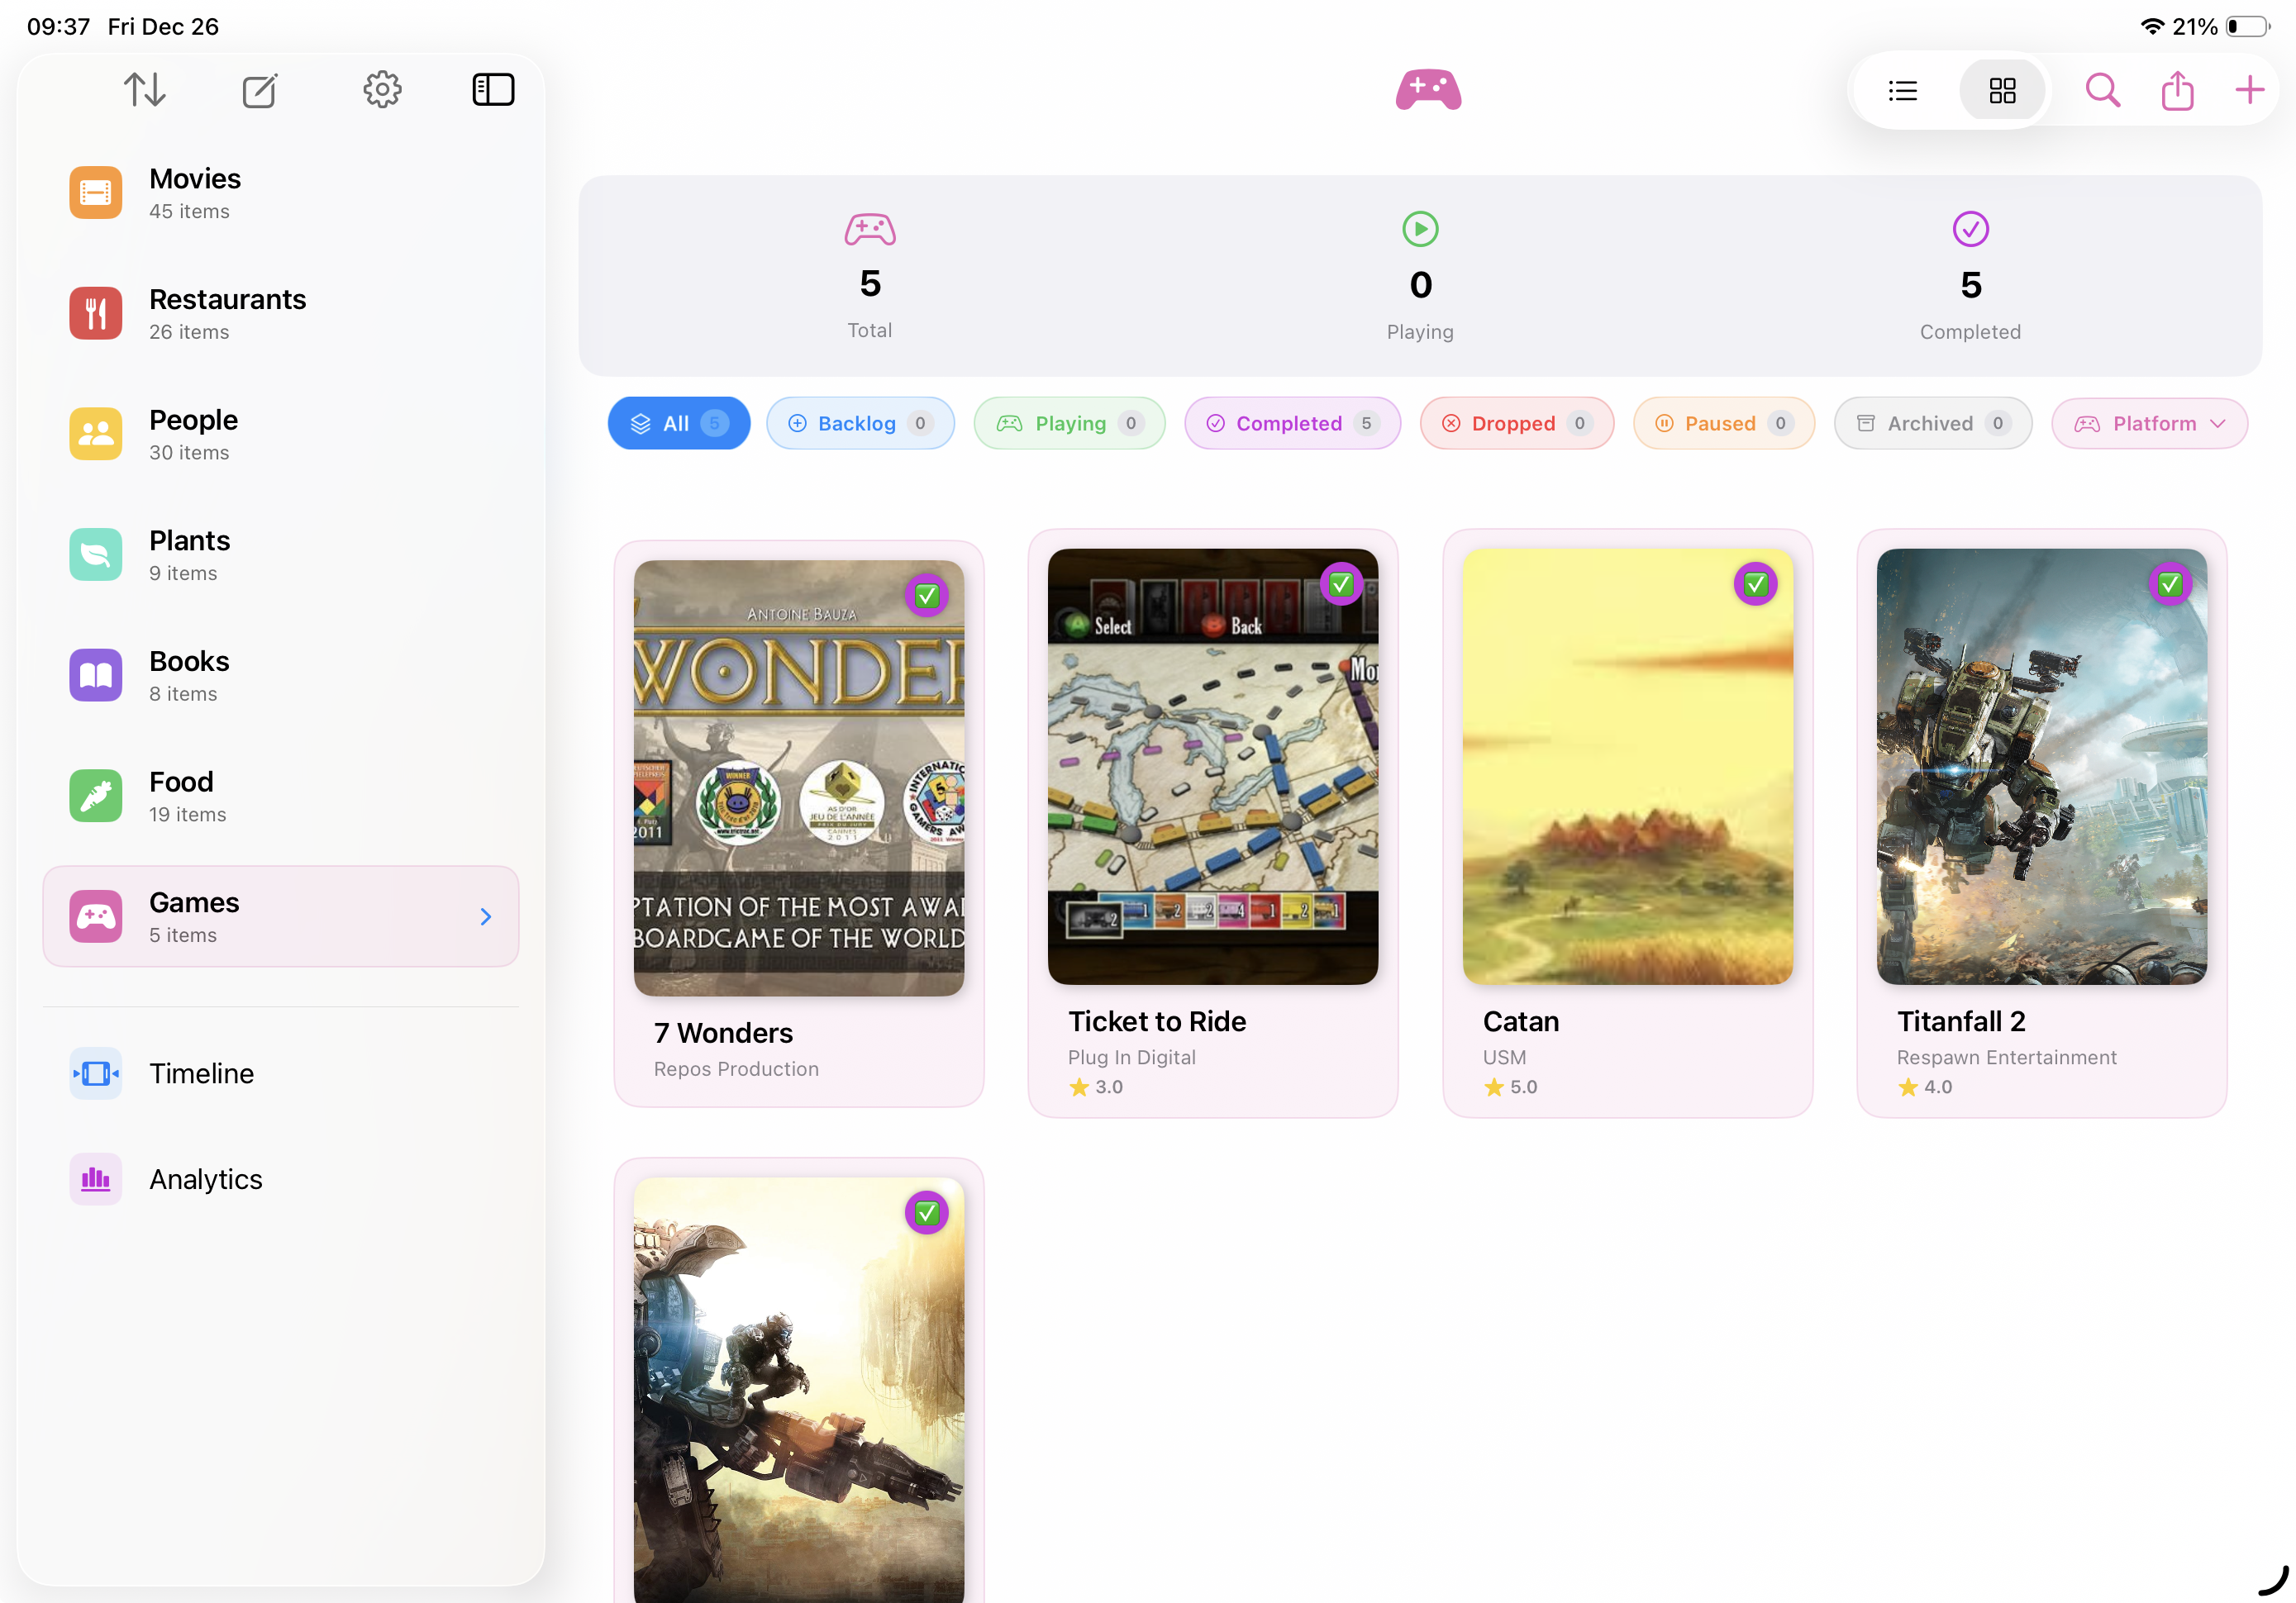
Task: Expand the Games category via its chevron
Action: 486,916
